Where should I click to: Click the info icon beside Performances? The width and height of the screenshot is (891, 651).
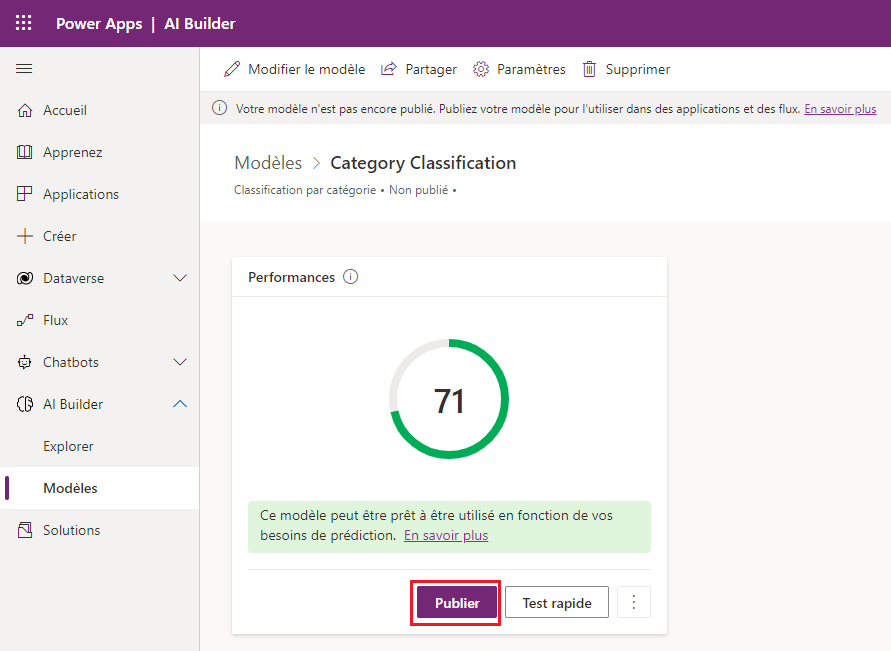(x=351, y=277)
